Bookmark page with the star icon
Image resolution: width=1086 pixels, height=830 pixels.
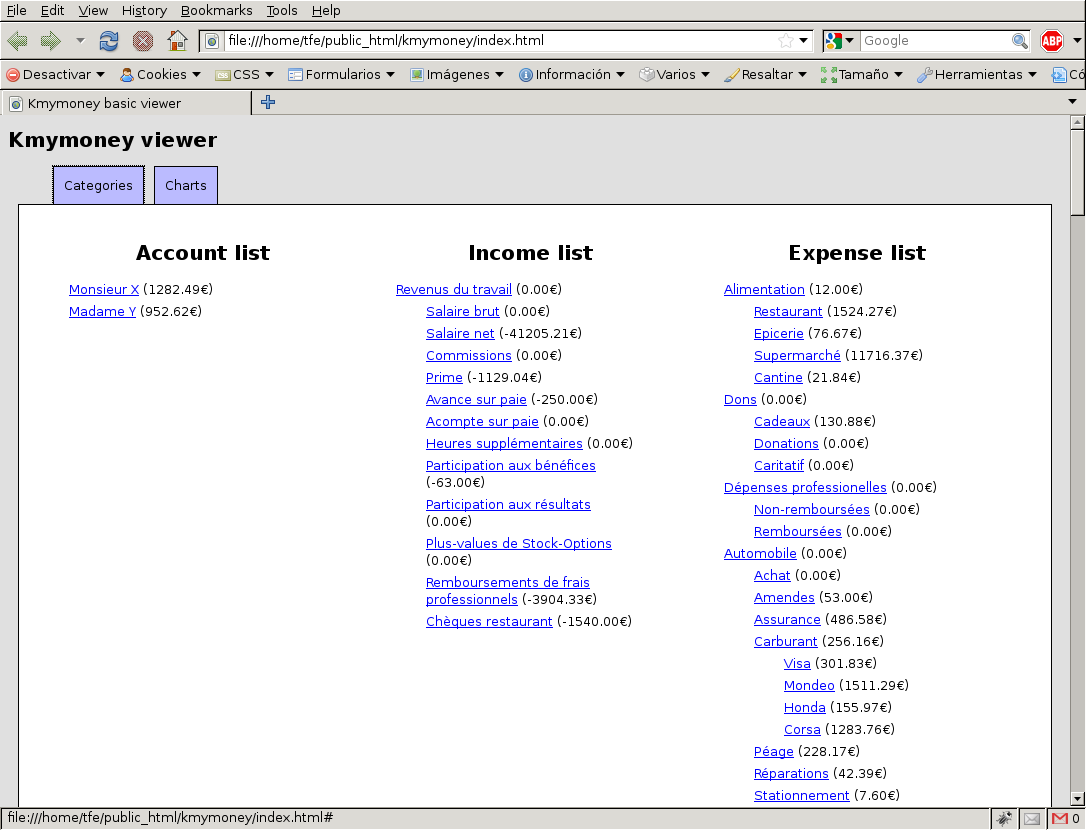(785, 41)
